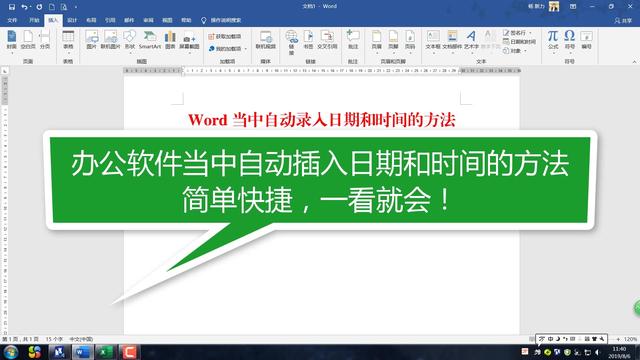Click the red document title heading

(322, 120)
